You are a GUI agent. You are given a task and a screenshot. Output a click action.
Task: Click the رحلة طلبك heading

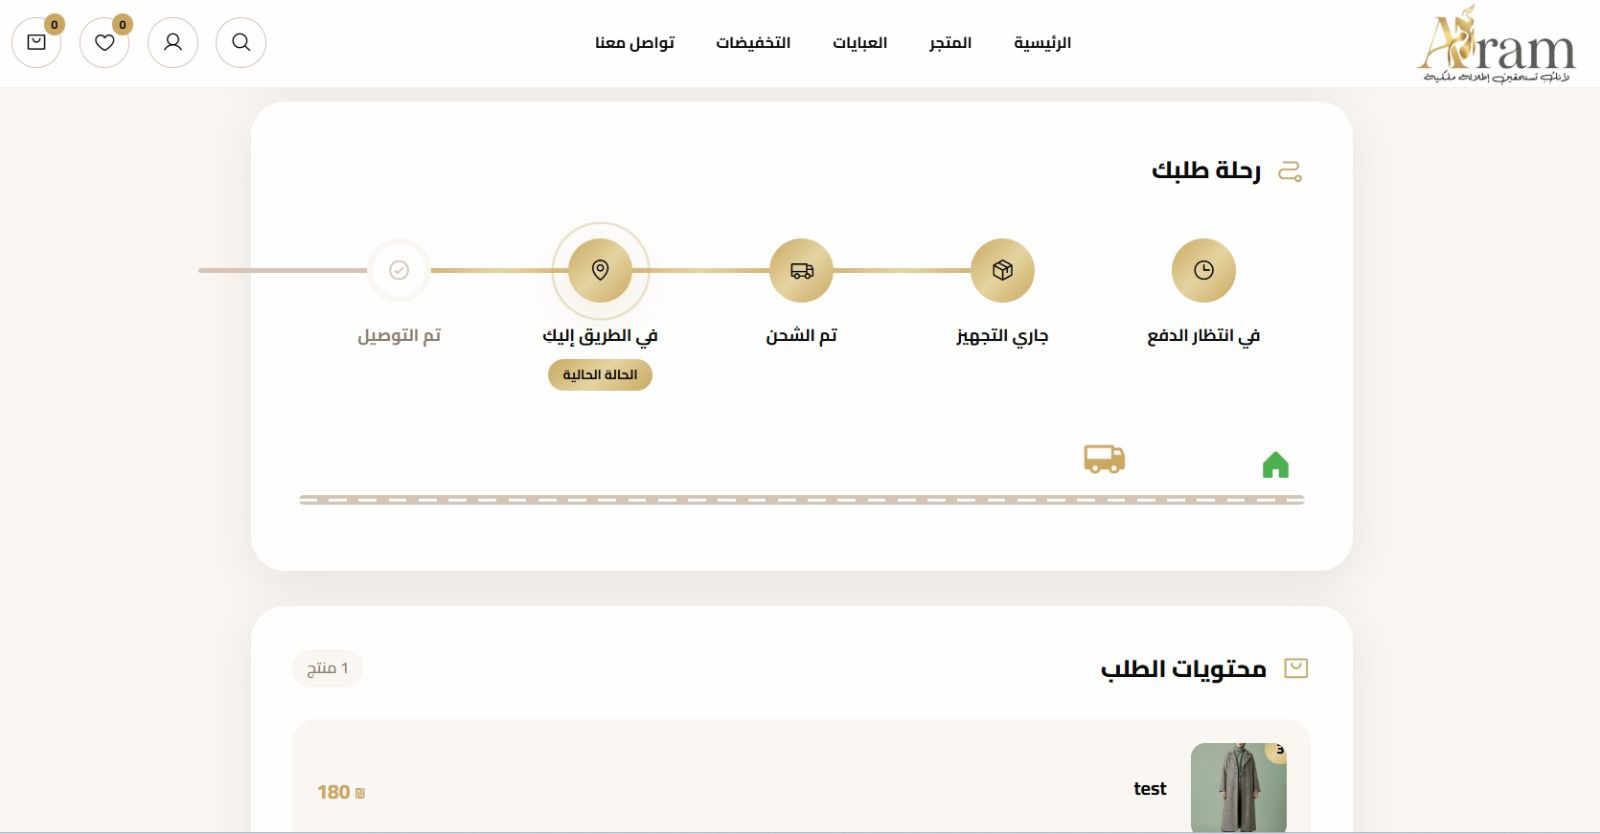(1206, 171)
